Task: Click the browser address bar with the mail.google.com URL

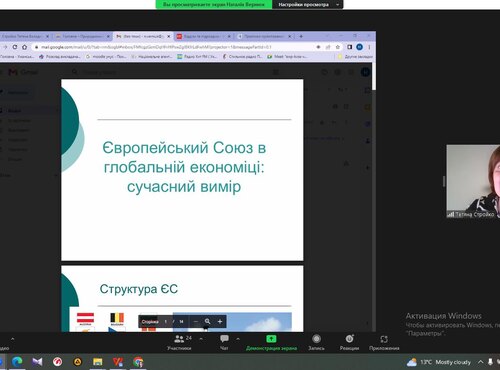Action: tap(173, 47)
